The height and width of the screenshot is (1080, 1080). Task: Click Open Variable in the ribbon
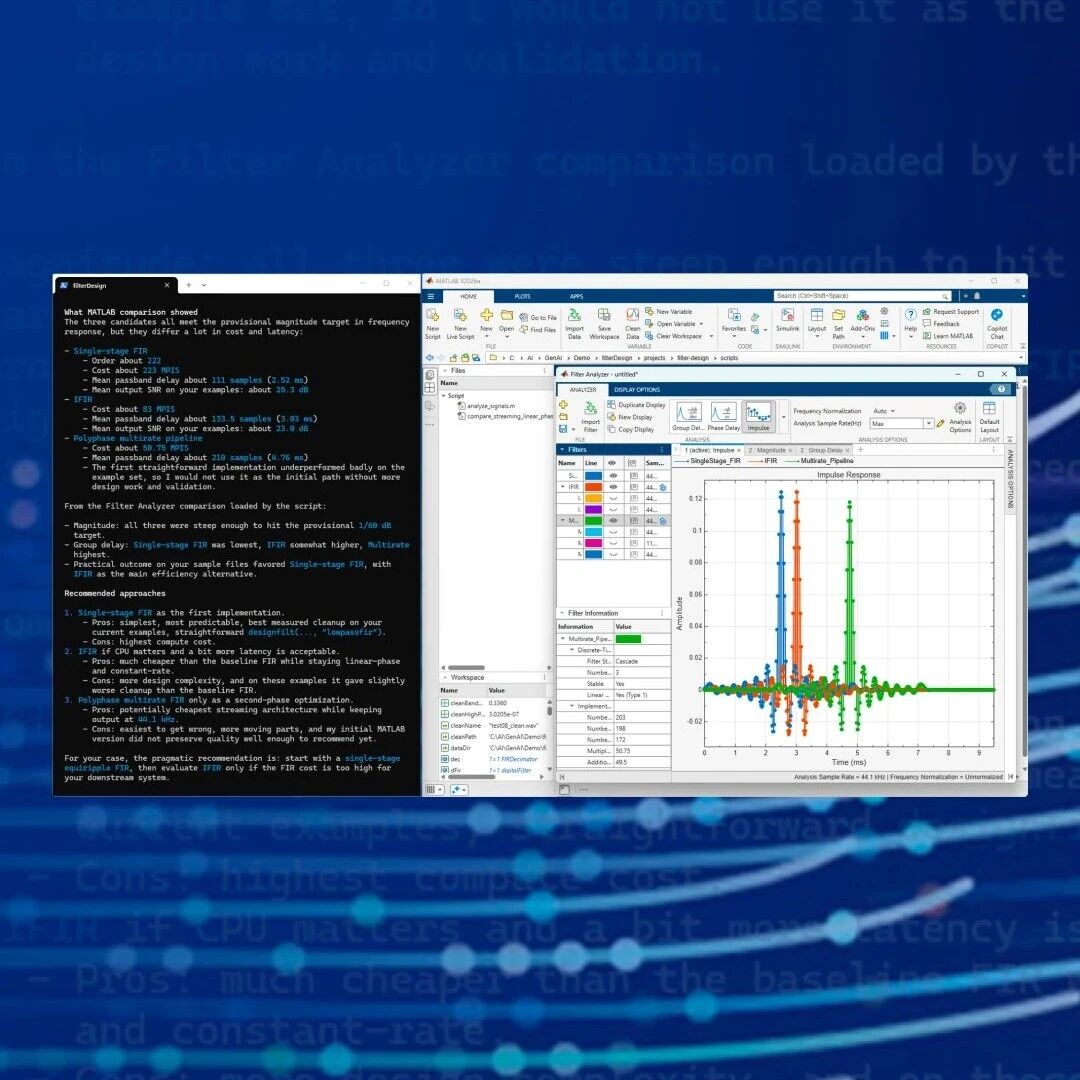(674, 324)
